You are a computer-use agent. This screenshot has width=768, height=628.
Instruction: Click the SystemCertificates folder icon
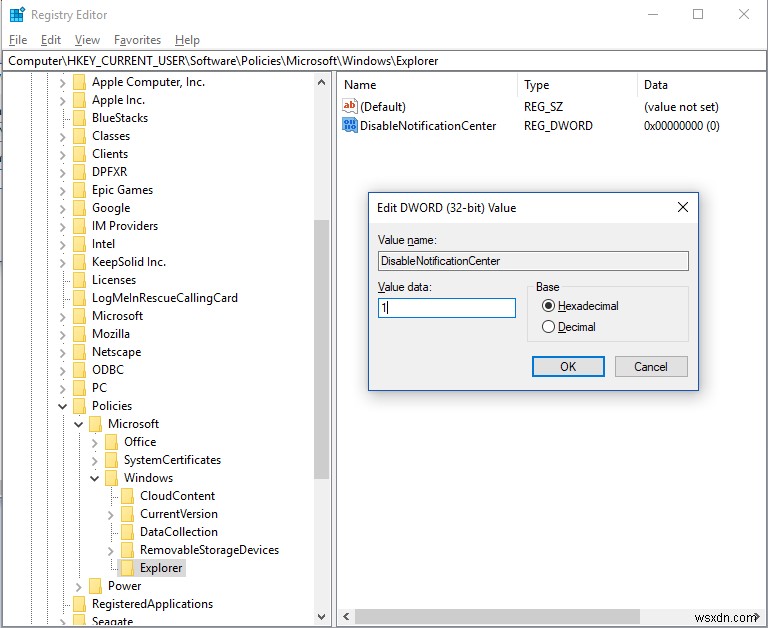[x=112, y=460]
